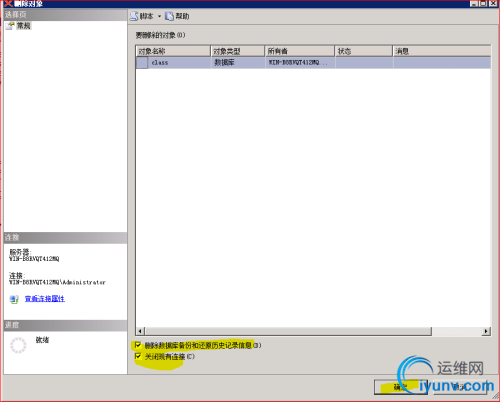Click the 脚本 (Script) toolbar button
The image size is (500, 402).
[x=142, y=16]
